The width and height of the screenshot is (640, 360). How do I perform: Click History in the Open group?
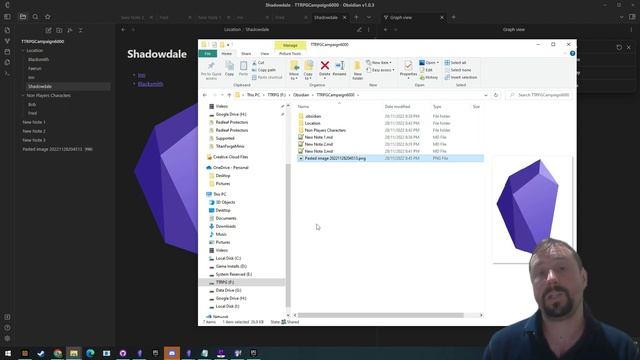click(429, 77)
